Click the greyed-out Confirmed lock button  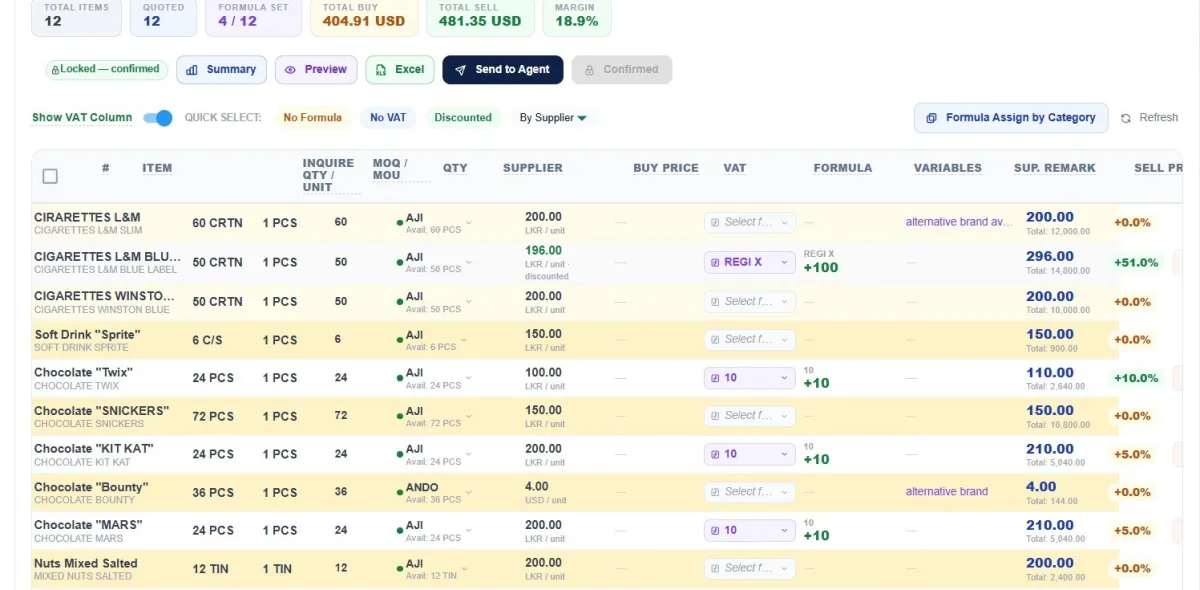pos(622,70)
